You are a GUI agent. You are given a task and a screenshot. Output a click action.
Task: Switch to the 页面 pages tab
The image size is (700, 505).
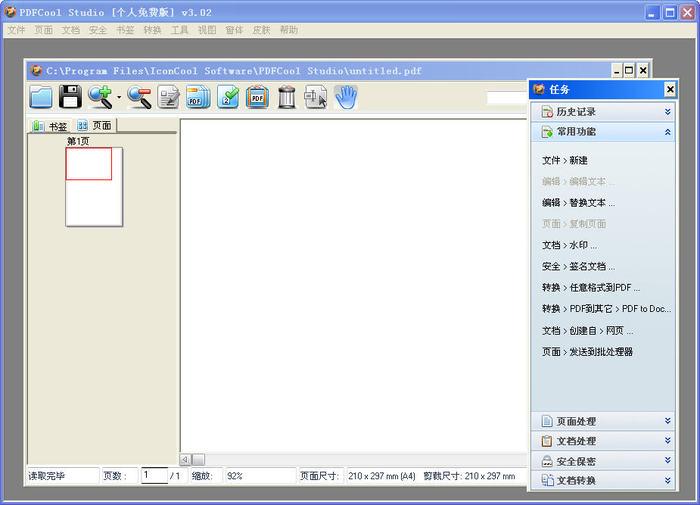coord(94,125)
